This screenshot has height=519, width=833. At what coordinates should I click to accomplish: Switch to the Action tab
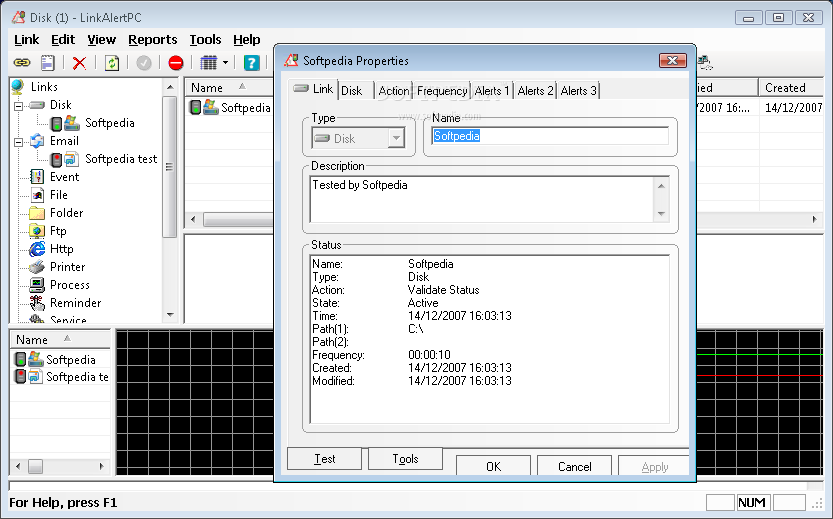coord(394,91)
